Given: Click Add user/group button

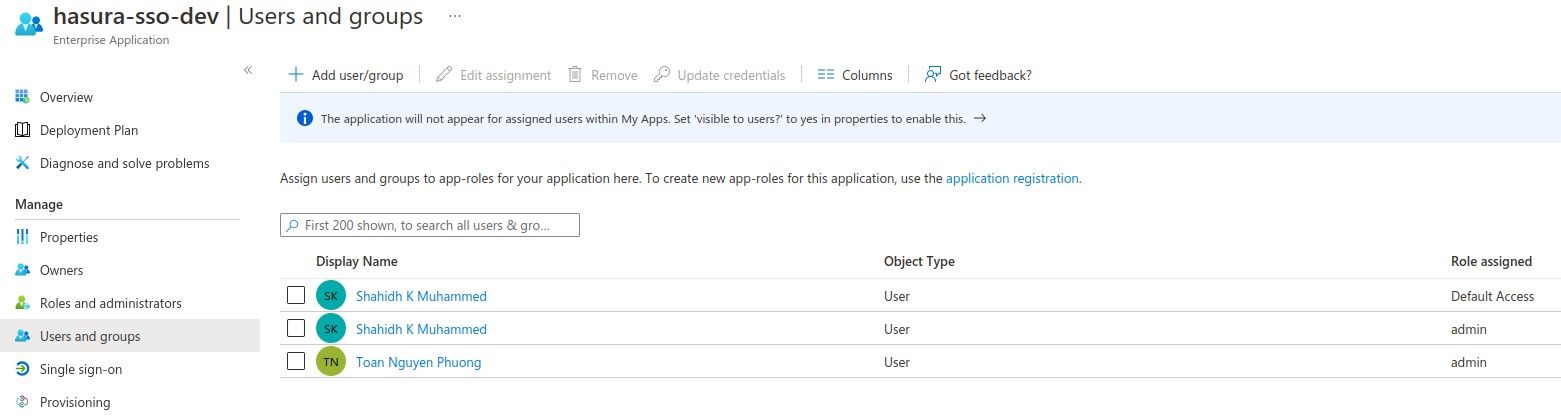Looking at the screenshot, I should [346, 75].
